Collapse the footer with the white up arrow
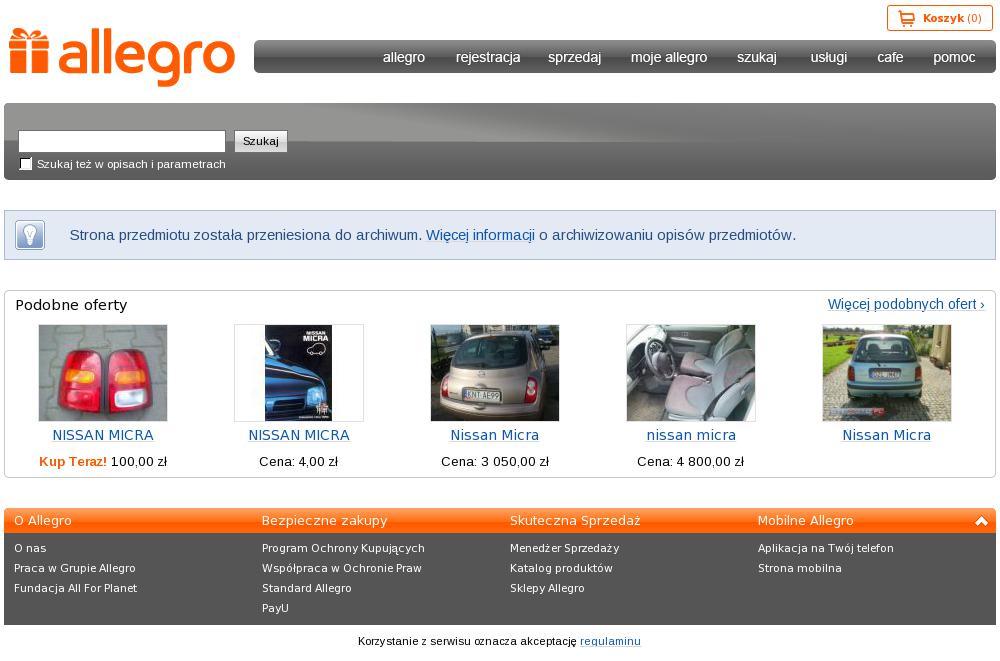1000x661 pixels. coord(981,521)
